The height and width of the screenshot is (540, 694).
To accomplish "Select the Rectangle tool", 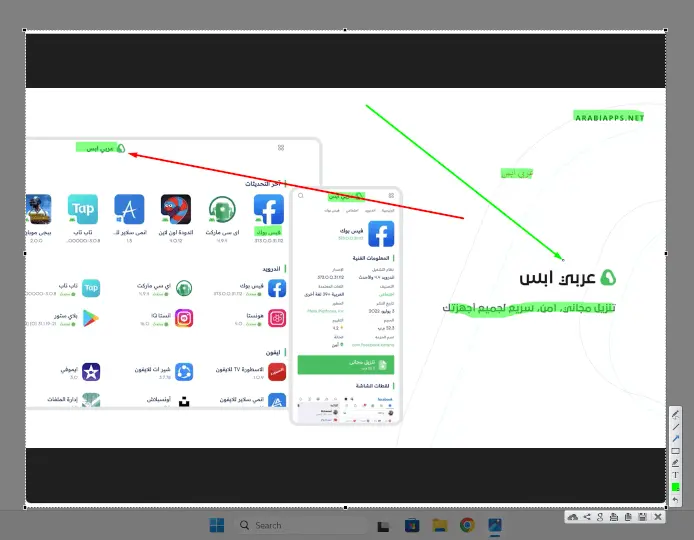I will (676, 450).
